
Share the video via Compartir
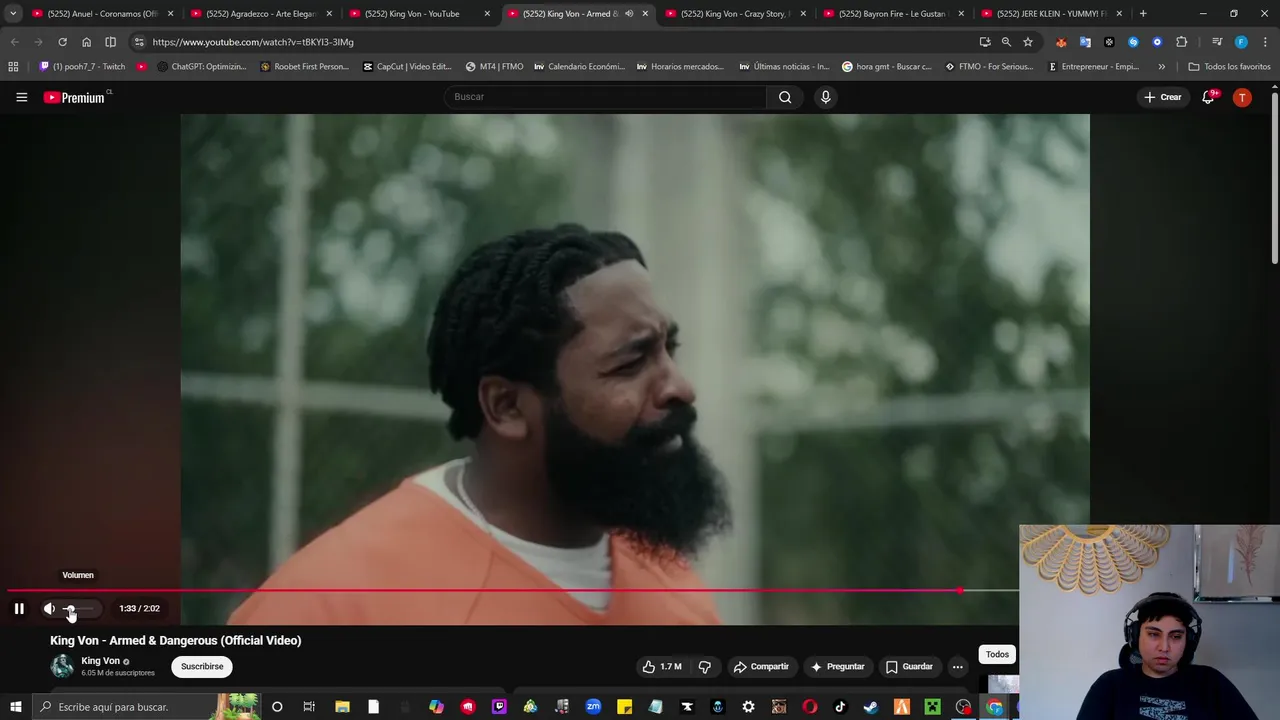(761, 666)
